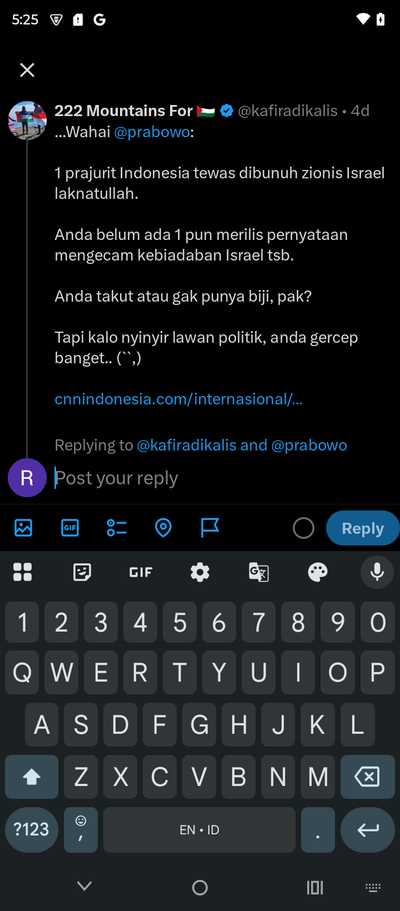Attach a photo using the image icon
The height and width of the screenshot is (911, 400).
23,528
